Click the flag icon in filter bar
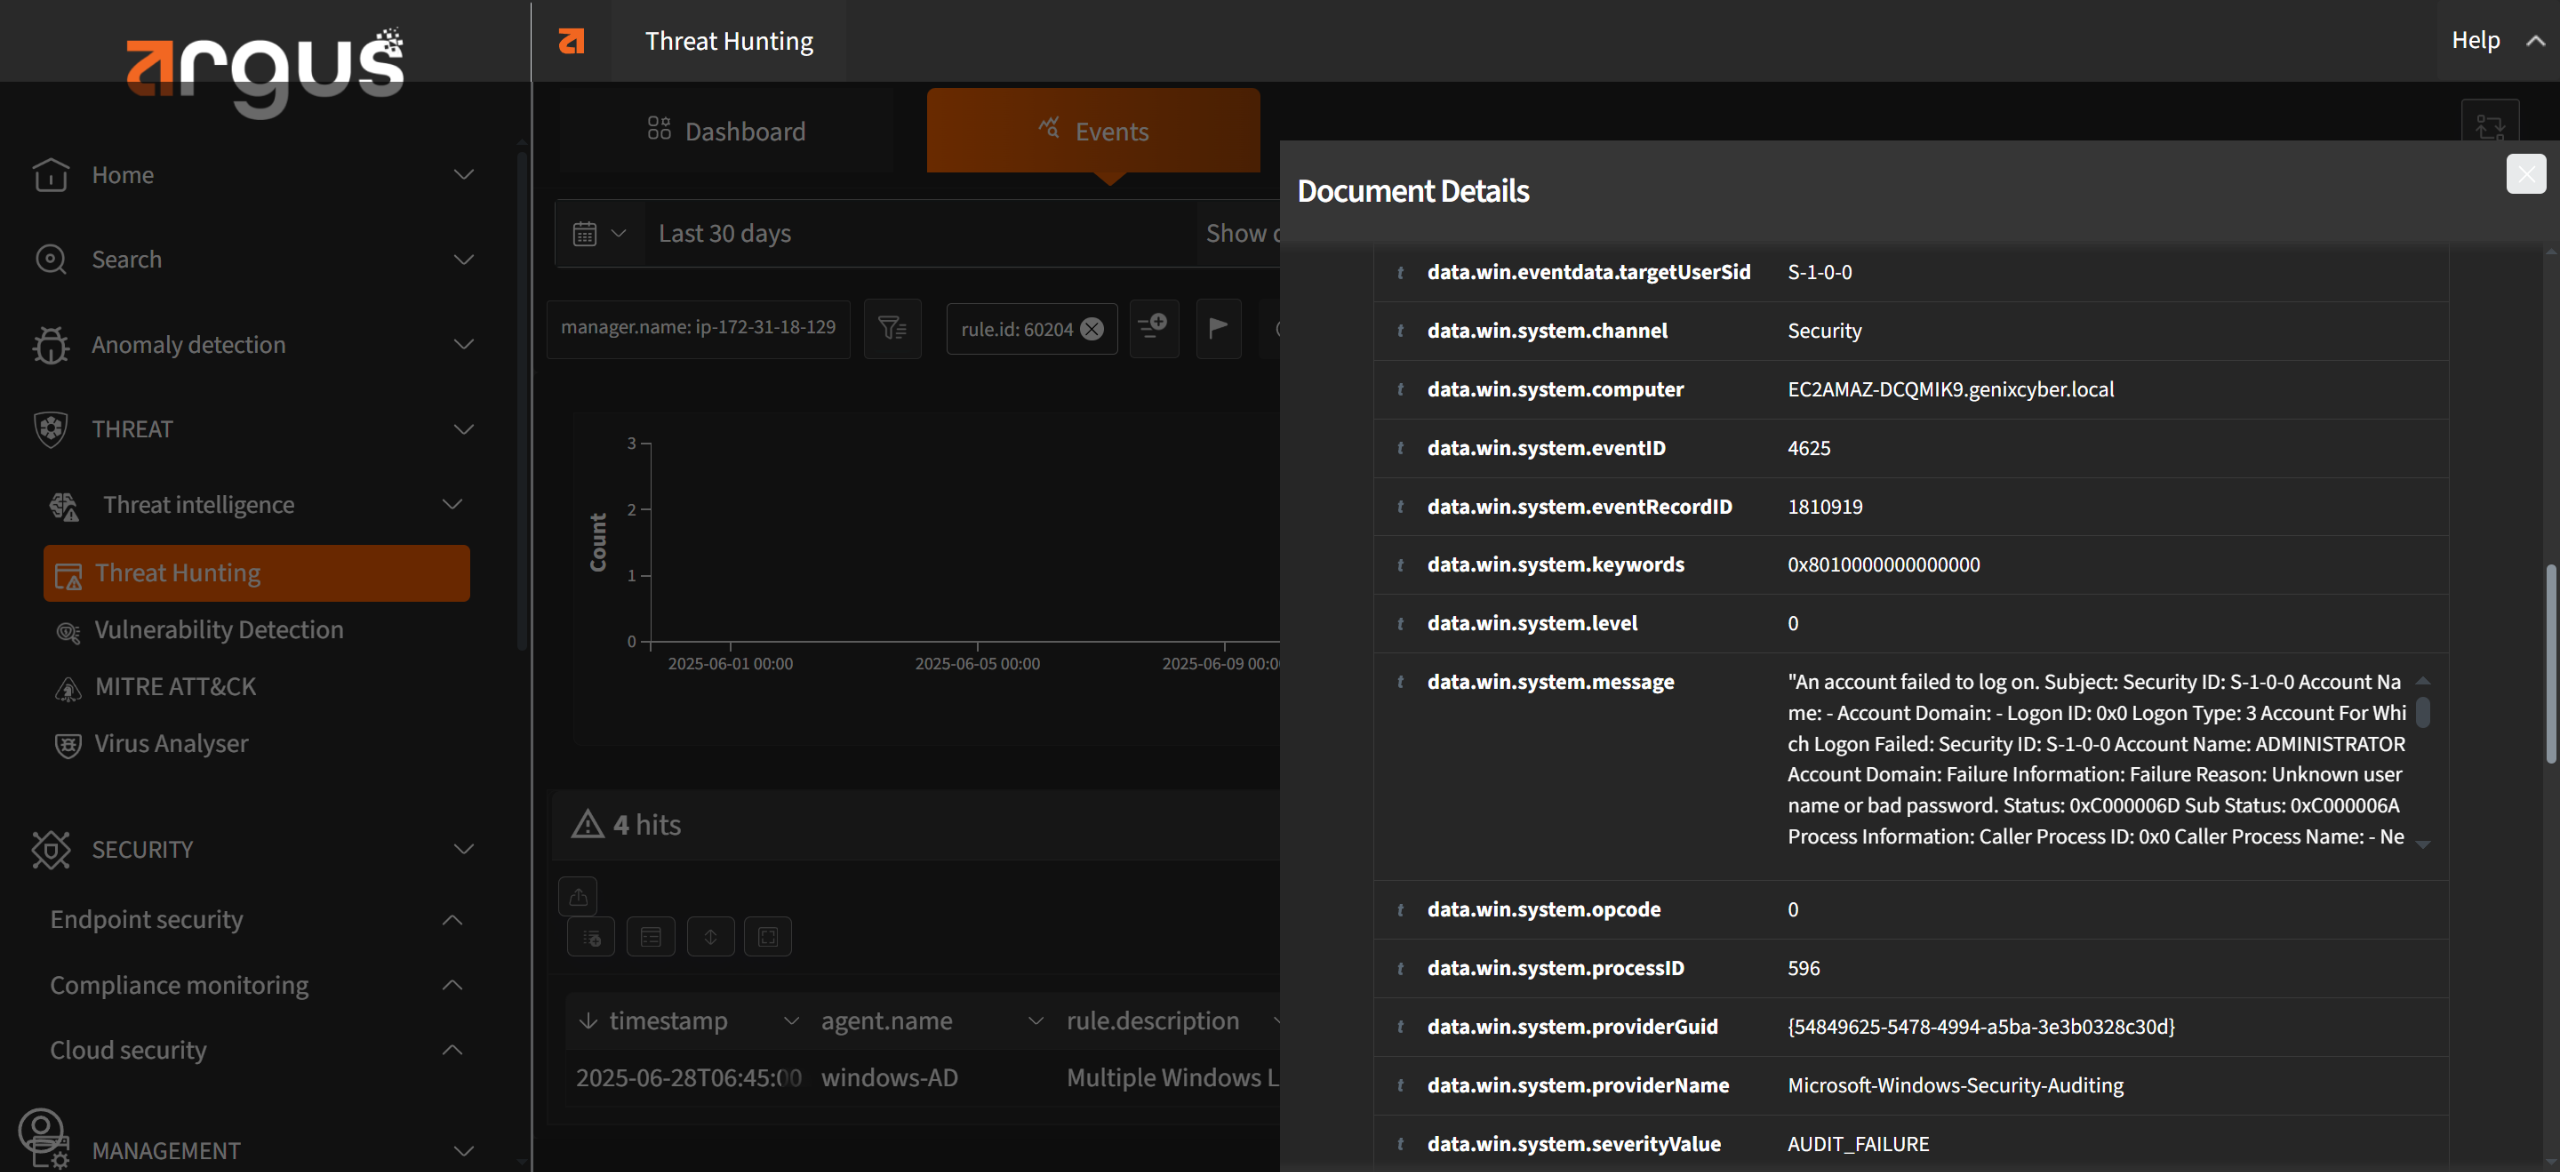Viewport: 2560px width, 1172px height. (x=1218, y=328)
